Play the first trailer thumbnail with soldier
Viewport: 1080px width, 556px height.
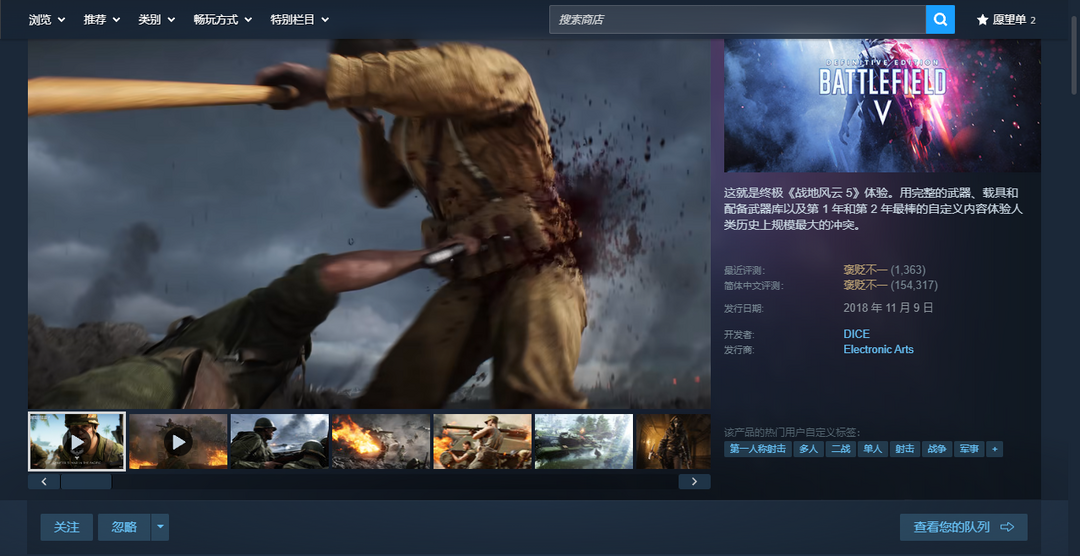(x=76, y=442)
